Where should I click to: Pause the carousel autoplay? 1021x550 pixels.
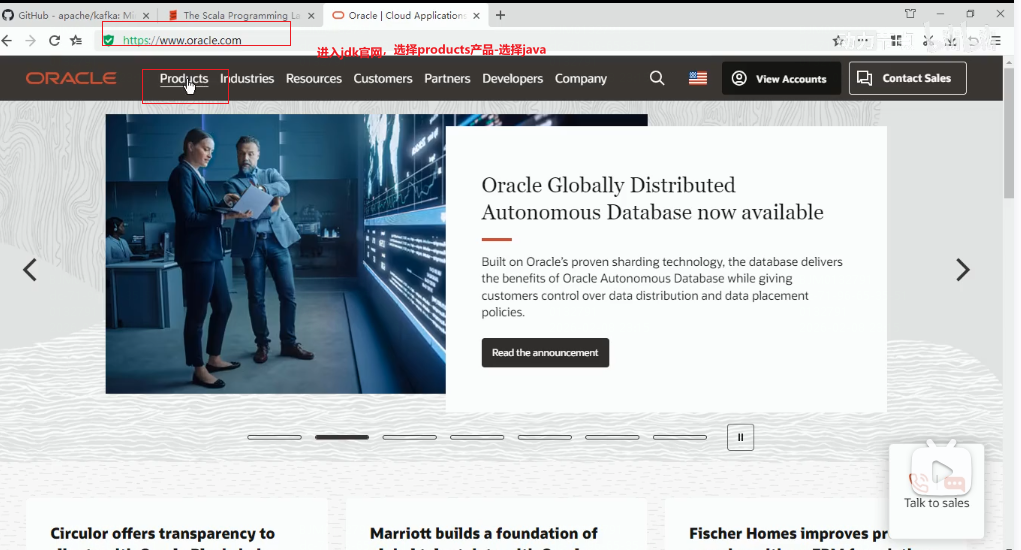click(740, 437)
